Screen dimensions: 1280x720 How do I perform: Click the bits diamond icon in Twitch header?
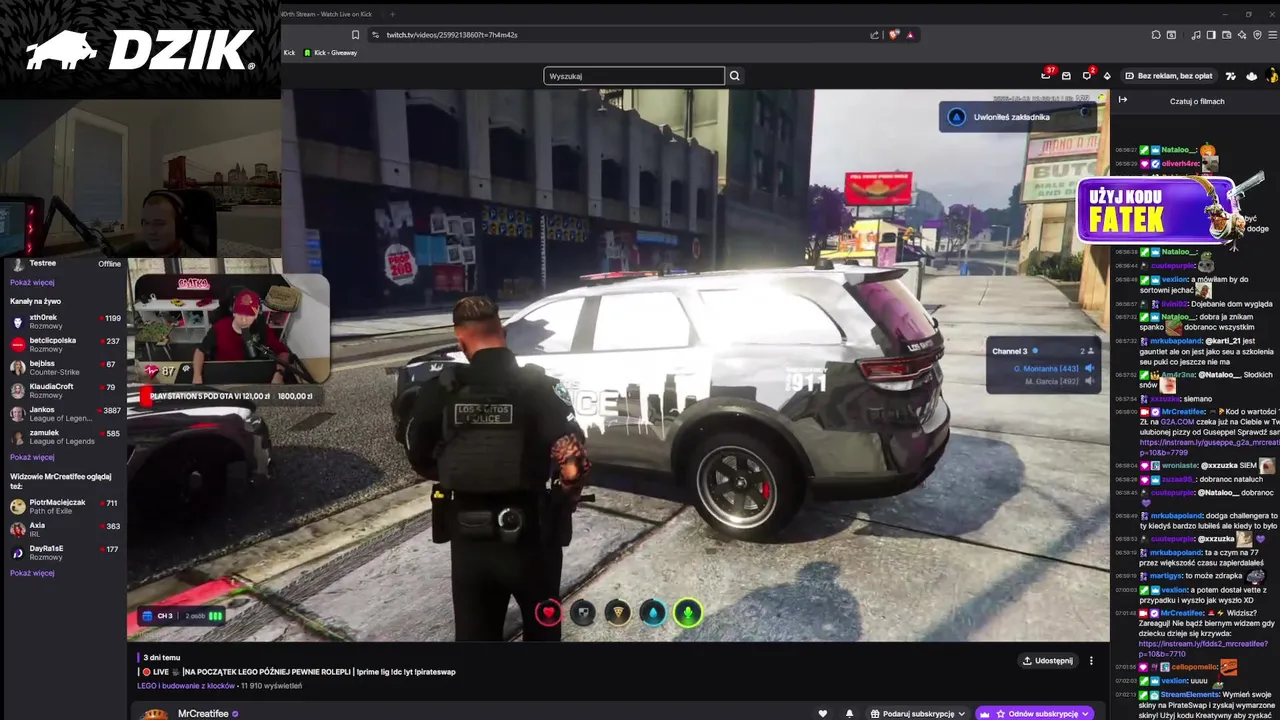coord(1107,76)
